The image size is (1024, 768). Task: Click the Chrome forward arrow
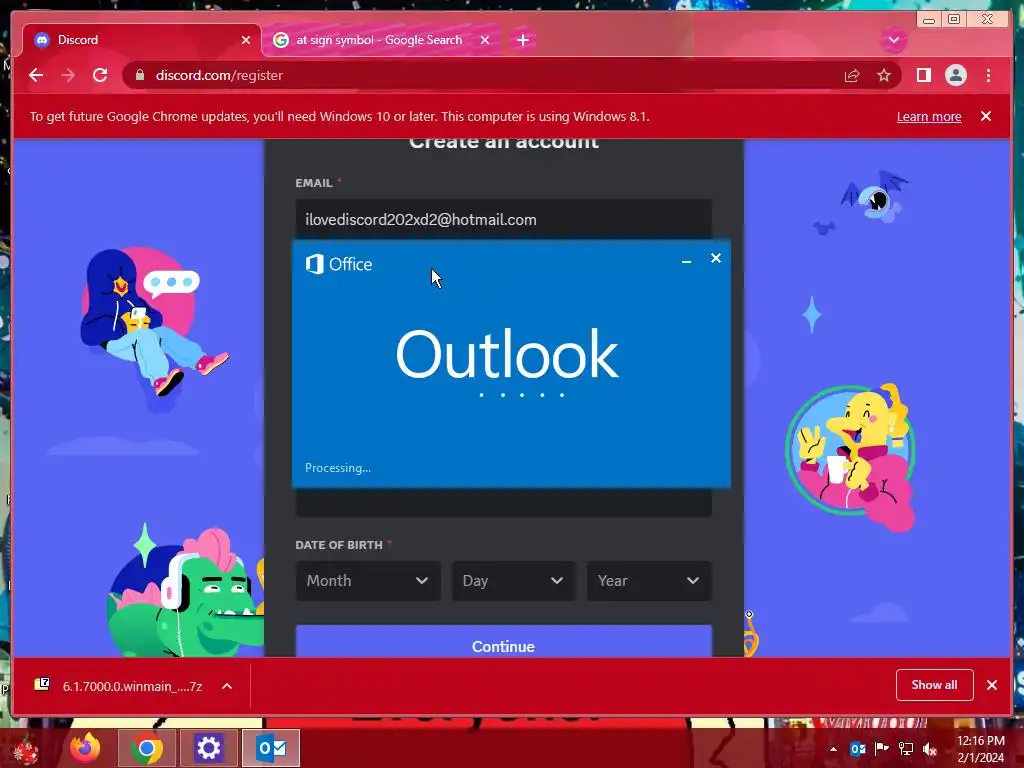68,75
